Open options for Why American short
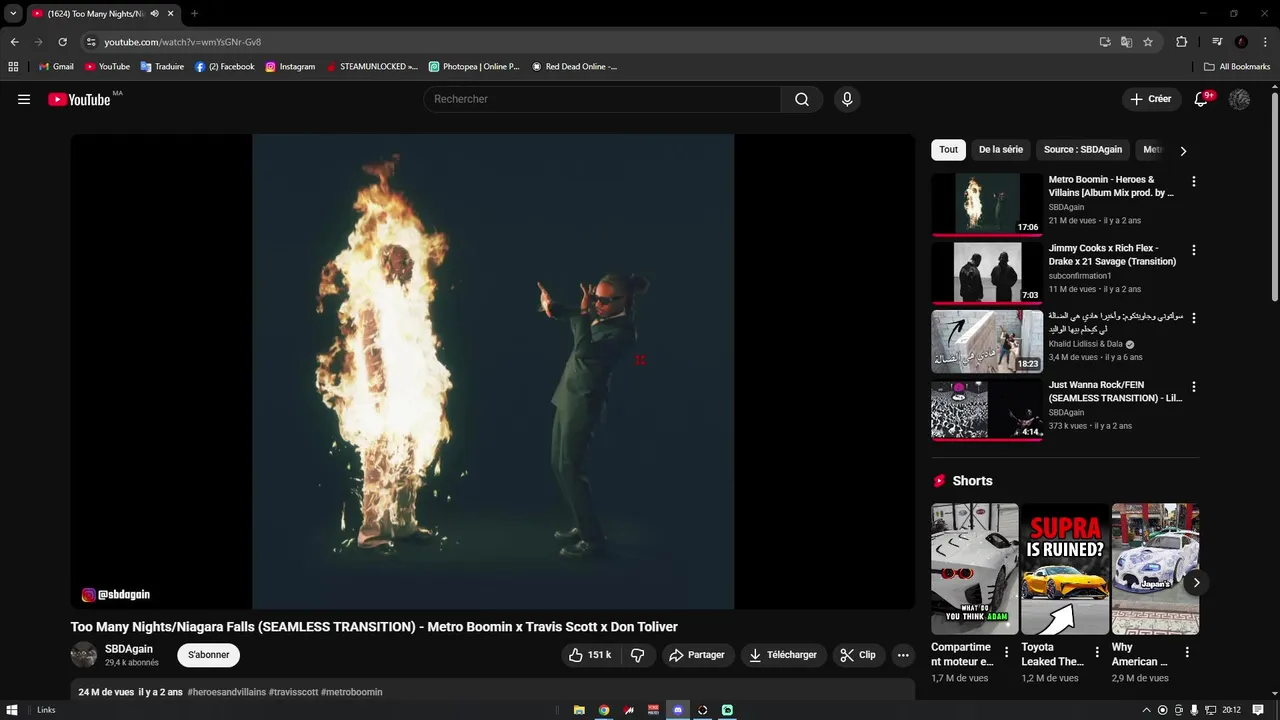This screenshot has height=720, width=1280. [x=1187, y=652]
